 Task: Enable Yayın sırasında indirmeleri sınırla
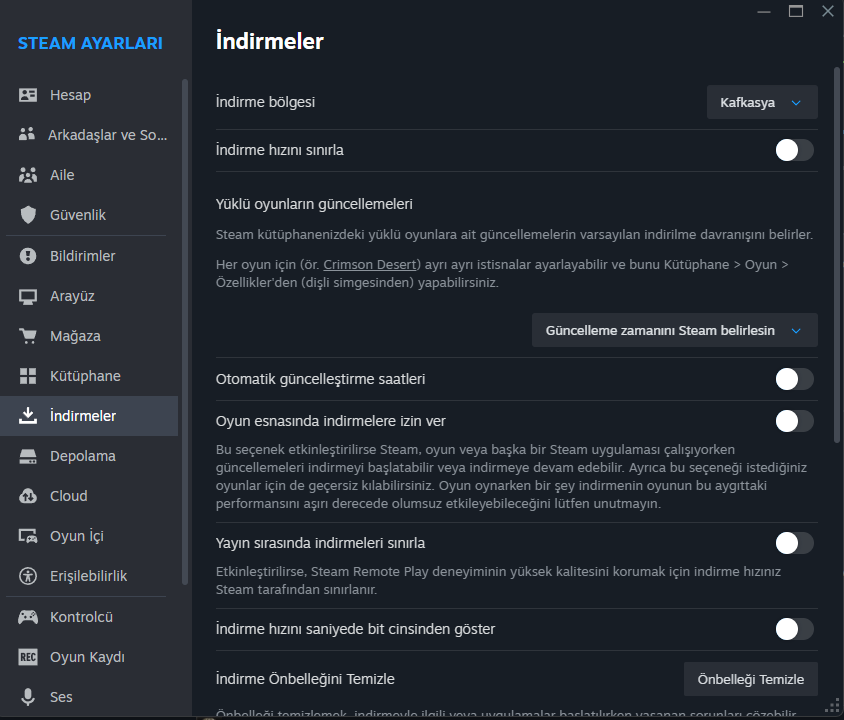pos(794,543)
